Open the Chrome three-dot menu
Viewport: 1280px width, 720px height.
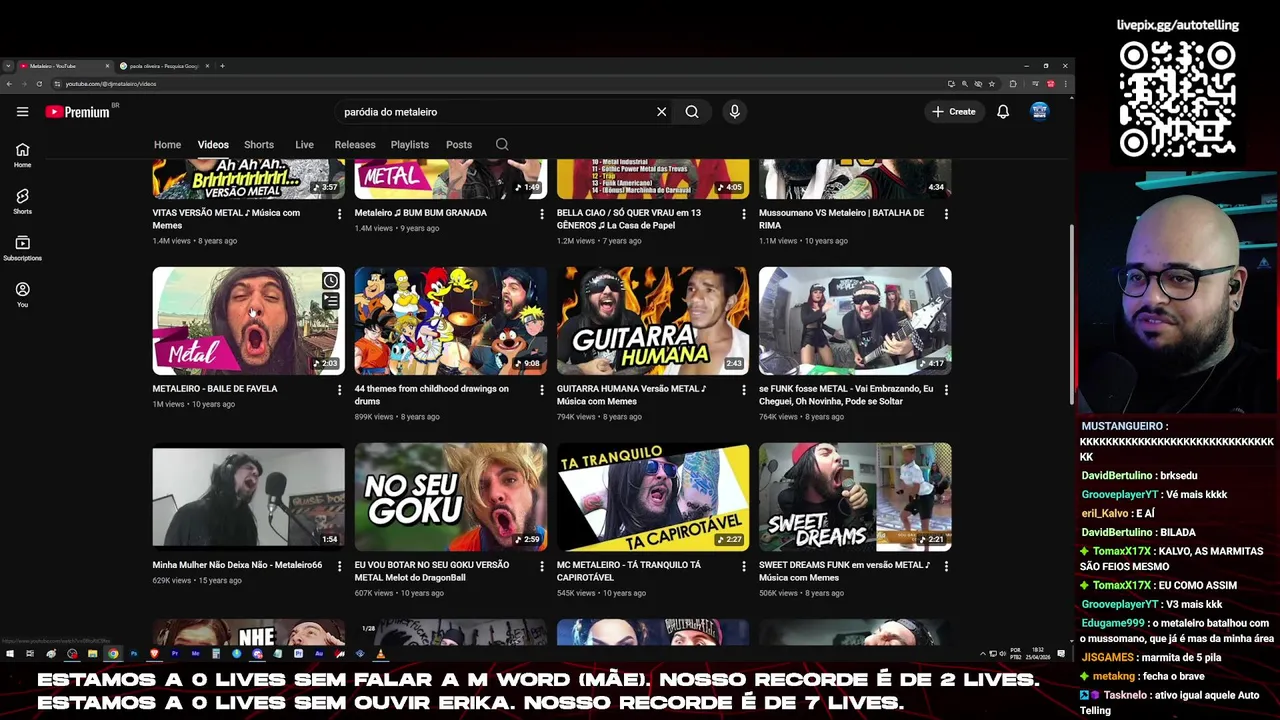[1066, 84]
